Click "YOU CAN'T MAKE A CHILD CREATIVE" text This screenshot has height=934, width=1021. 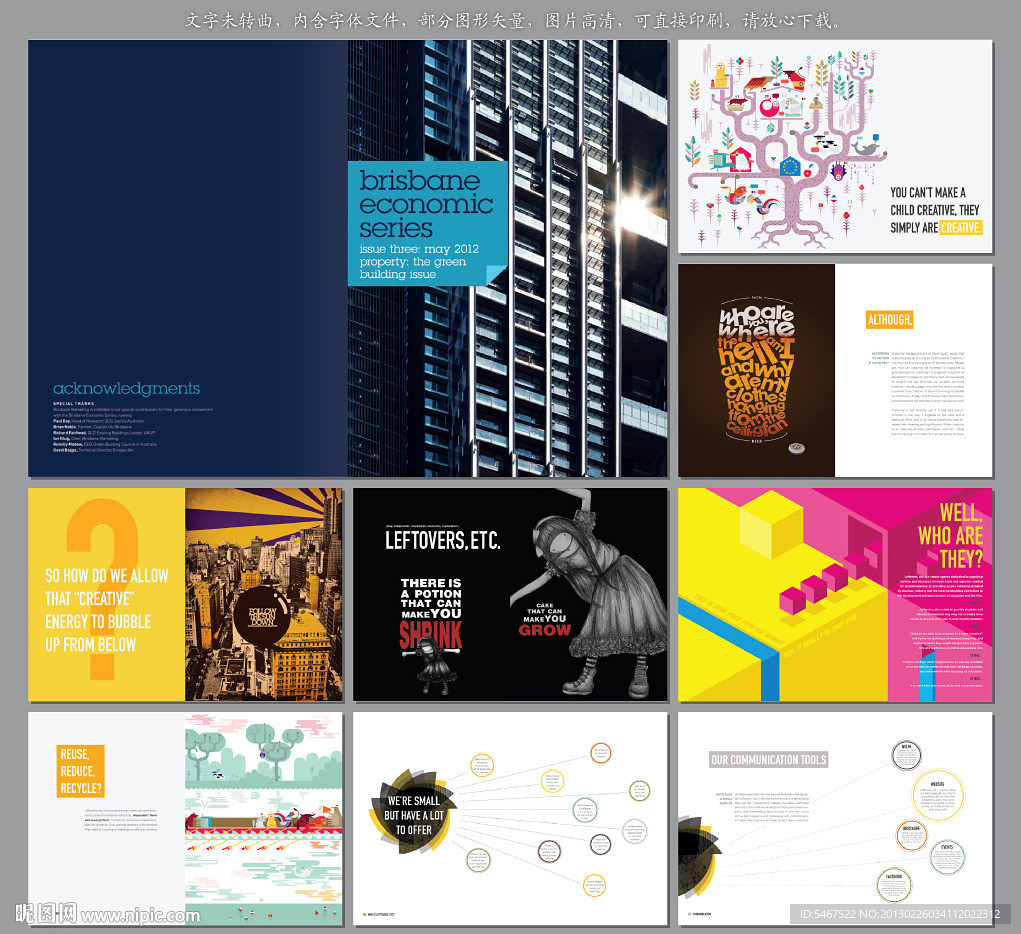click(934, 201)
